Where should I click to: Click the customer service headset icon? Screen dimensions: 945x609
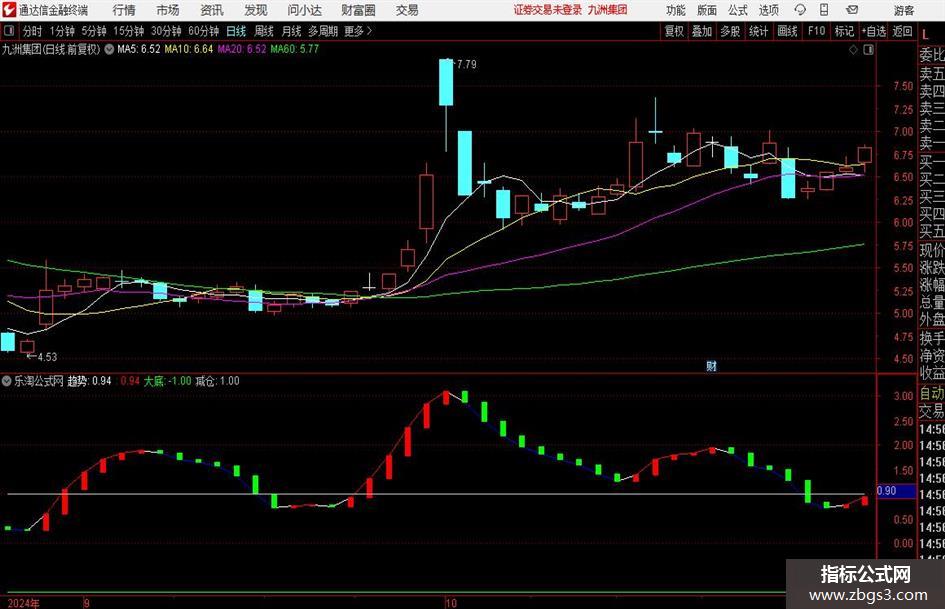tap(800, 10)
